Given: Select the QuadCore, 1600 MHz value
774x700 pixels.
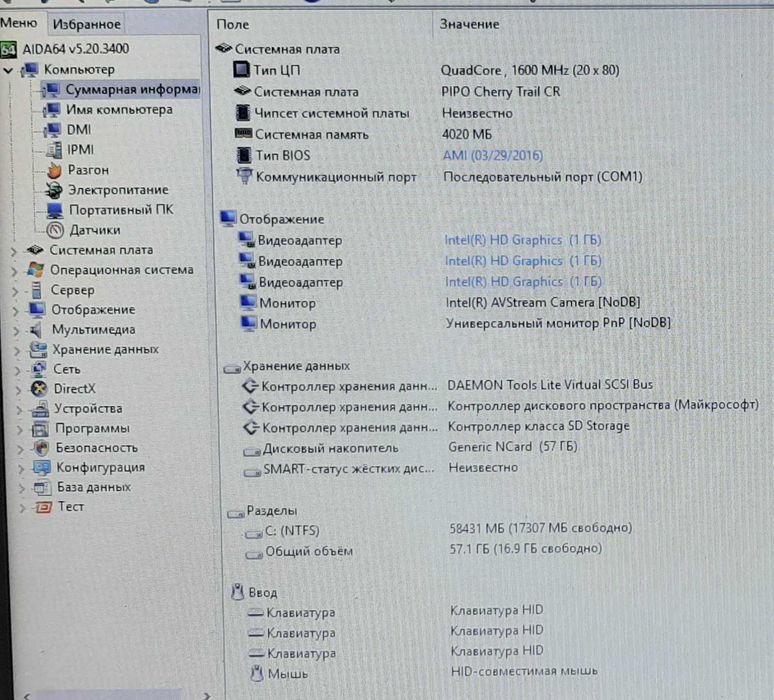Looking at the screenshot, I should (530, 70).
